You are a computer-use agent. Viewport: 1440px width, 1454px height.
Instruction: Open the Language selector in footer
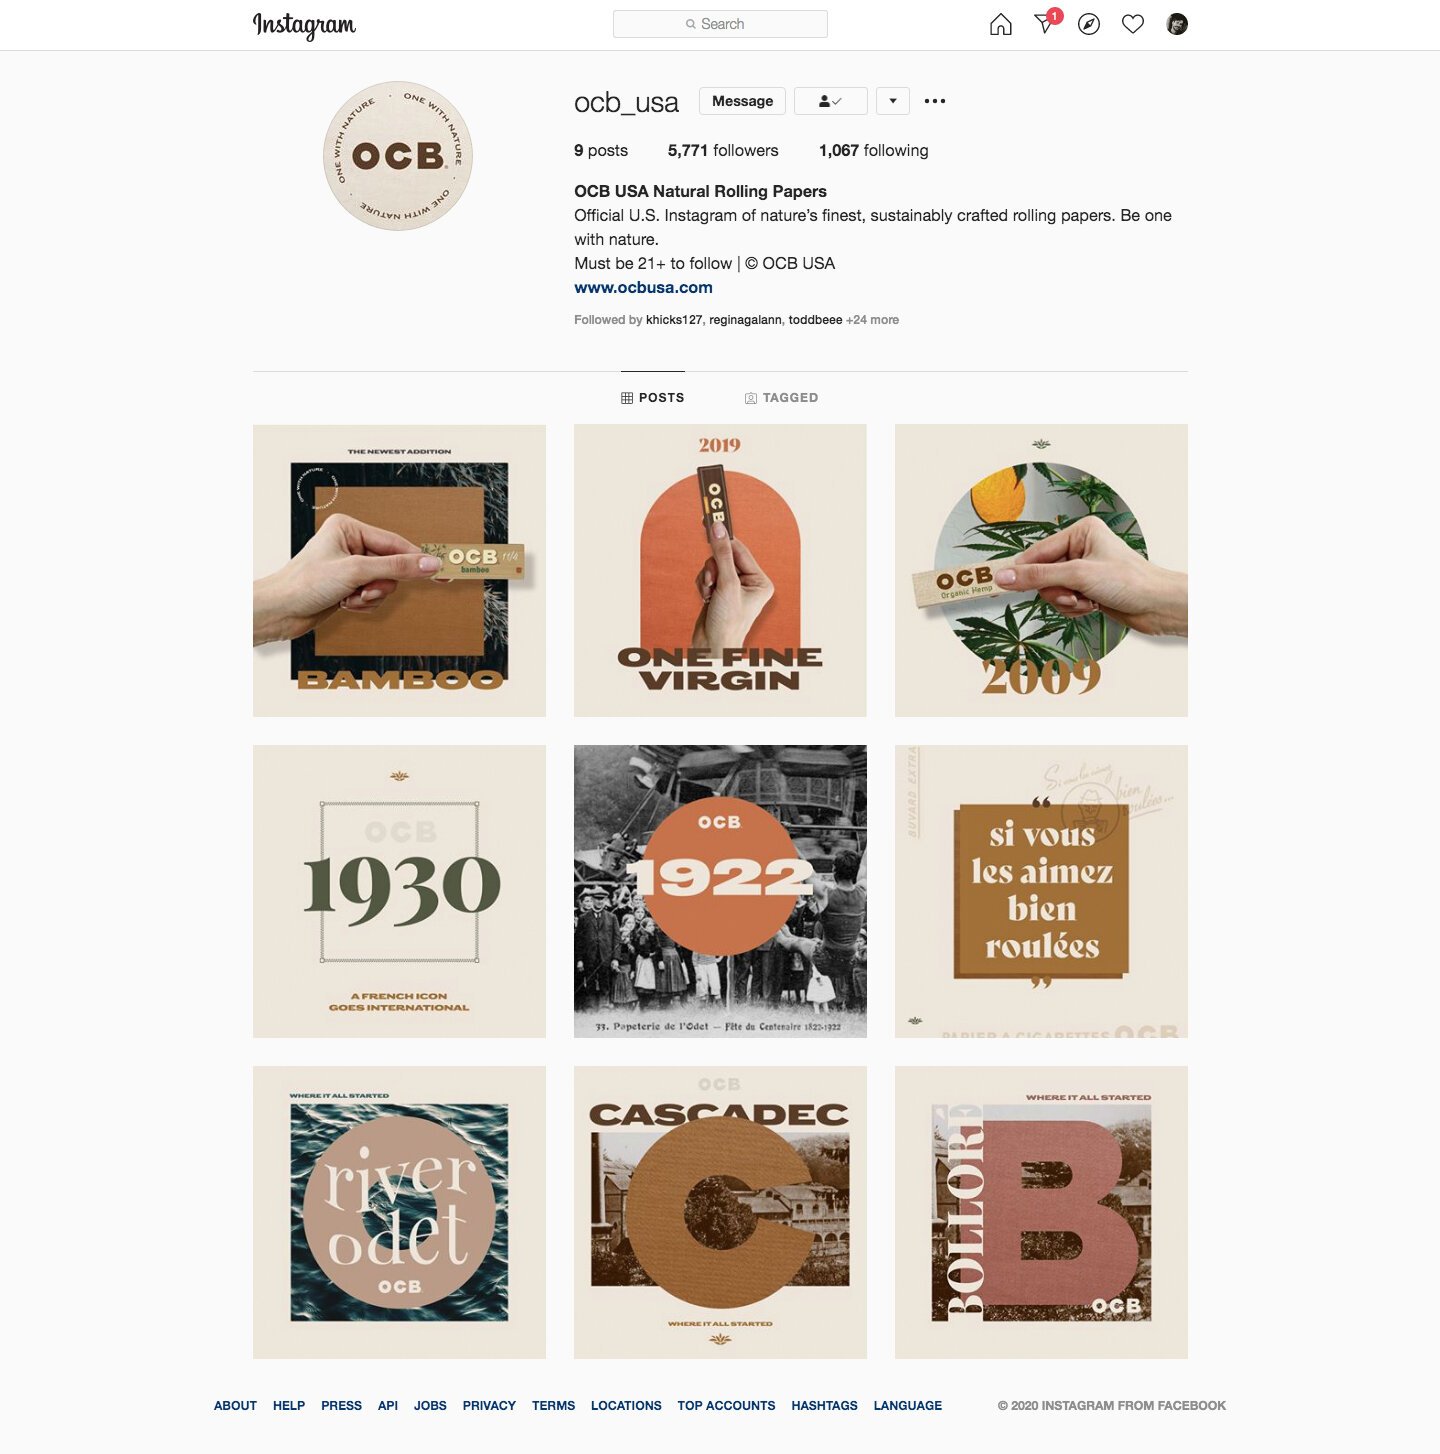click(x=907, y=1405)
